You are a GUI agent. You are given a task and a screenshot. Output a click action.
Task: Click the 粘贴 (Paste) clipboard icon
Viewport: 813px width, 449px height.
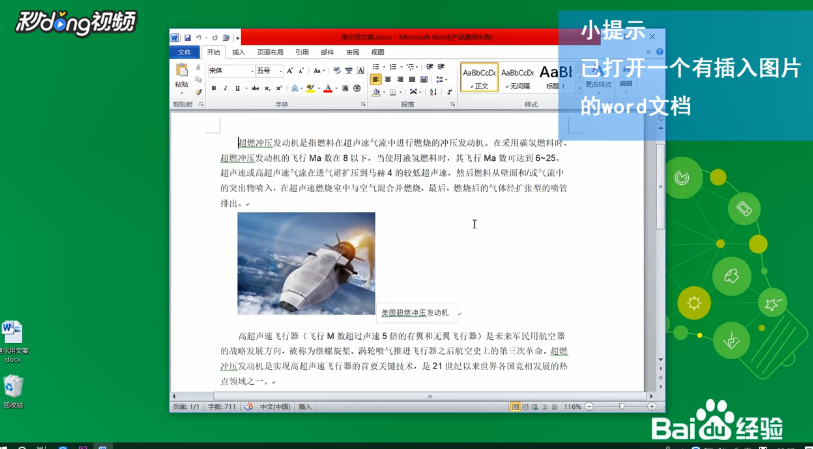(x=182, y=71)
